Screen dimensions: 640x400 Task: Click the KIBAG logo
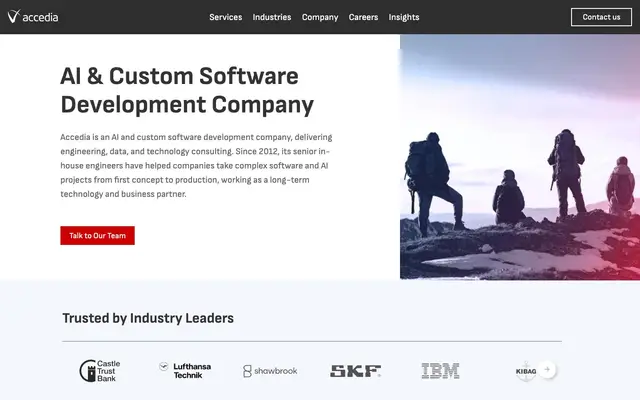tap(526, 371)
